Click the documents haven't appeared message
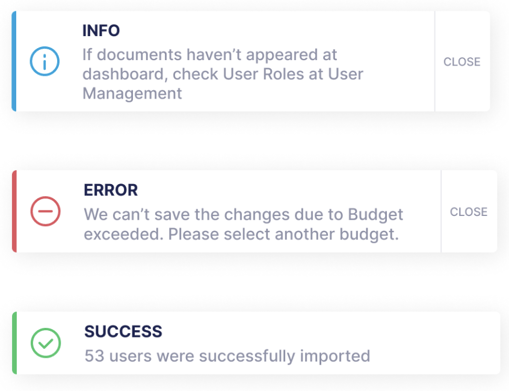This screenshot has height=391, width=509. tap(223, 74)
